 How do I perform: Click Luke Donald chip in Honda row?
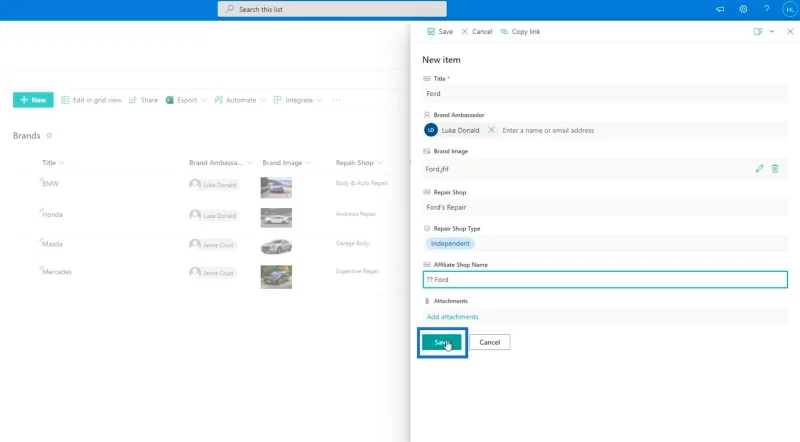point(213,215)
